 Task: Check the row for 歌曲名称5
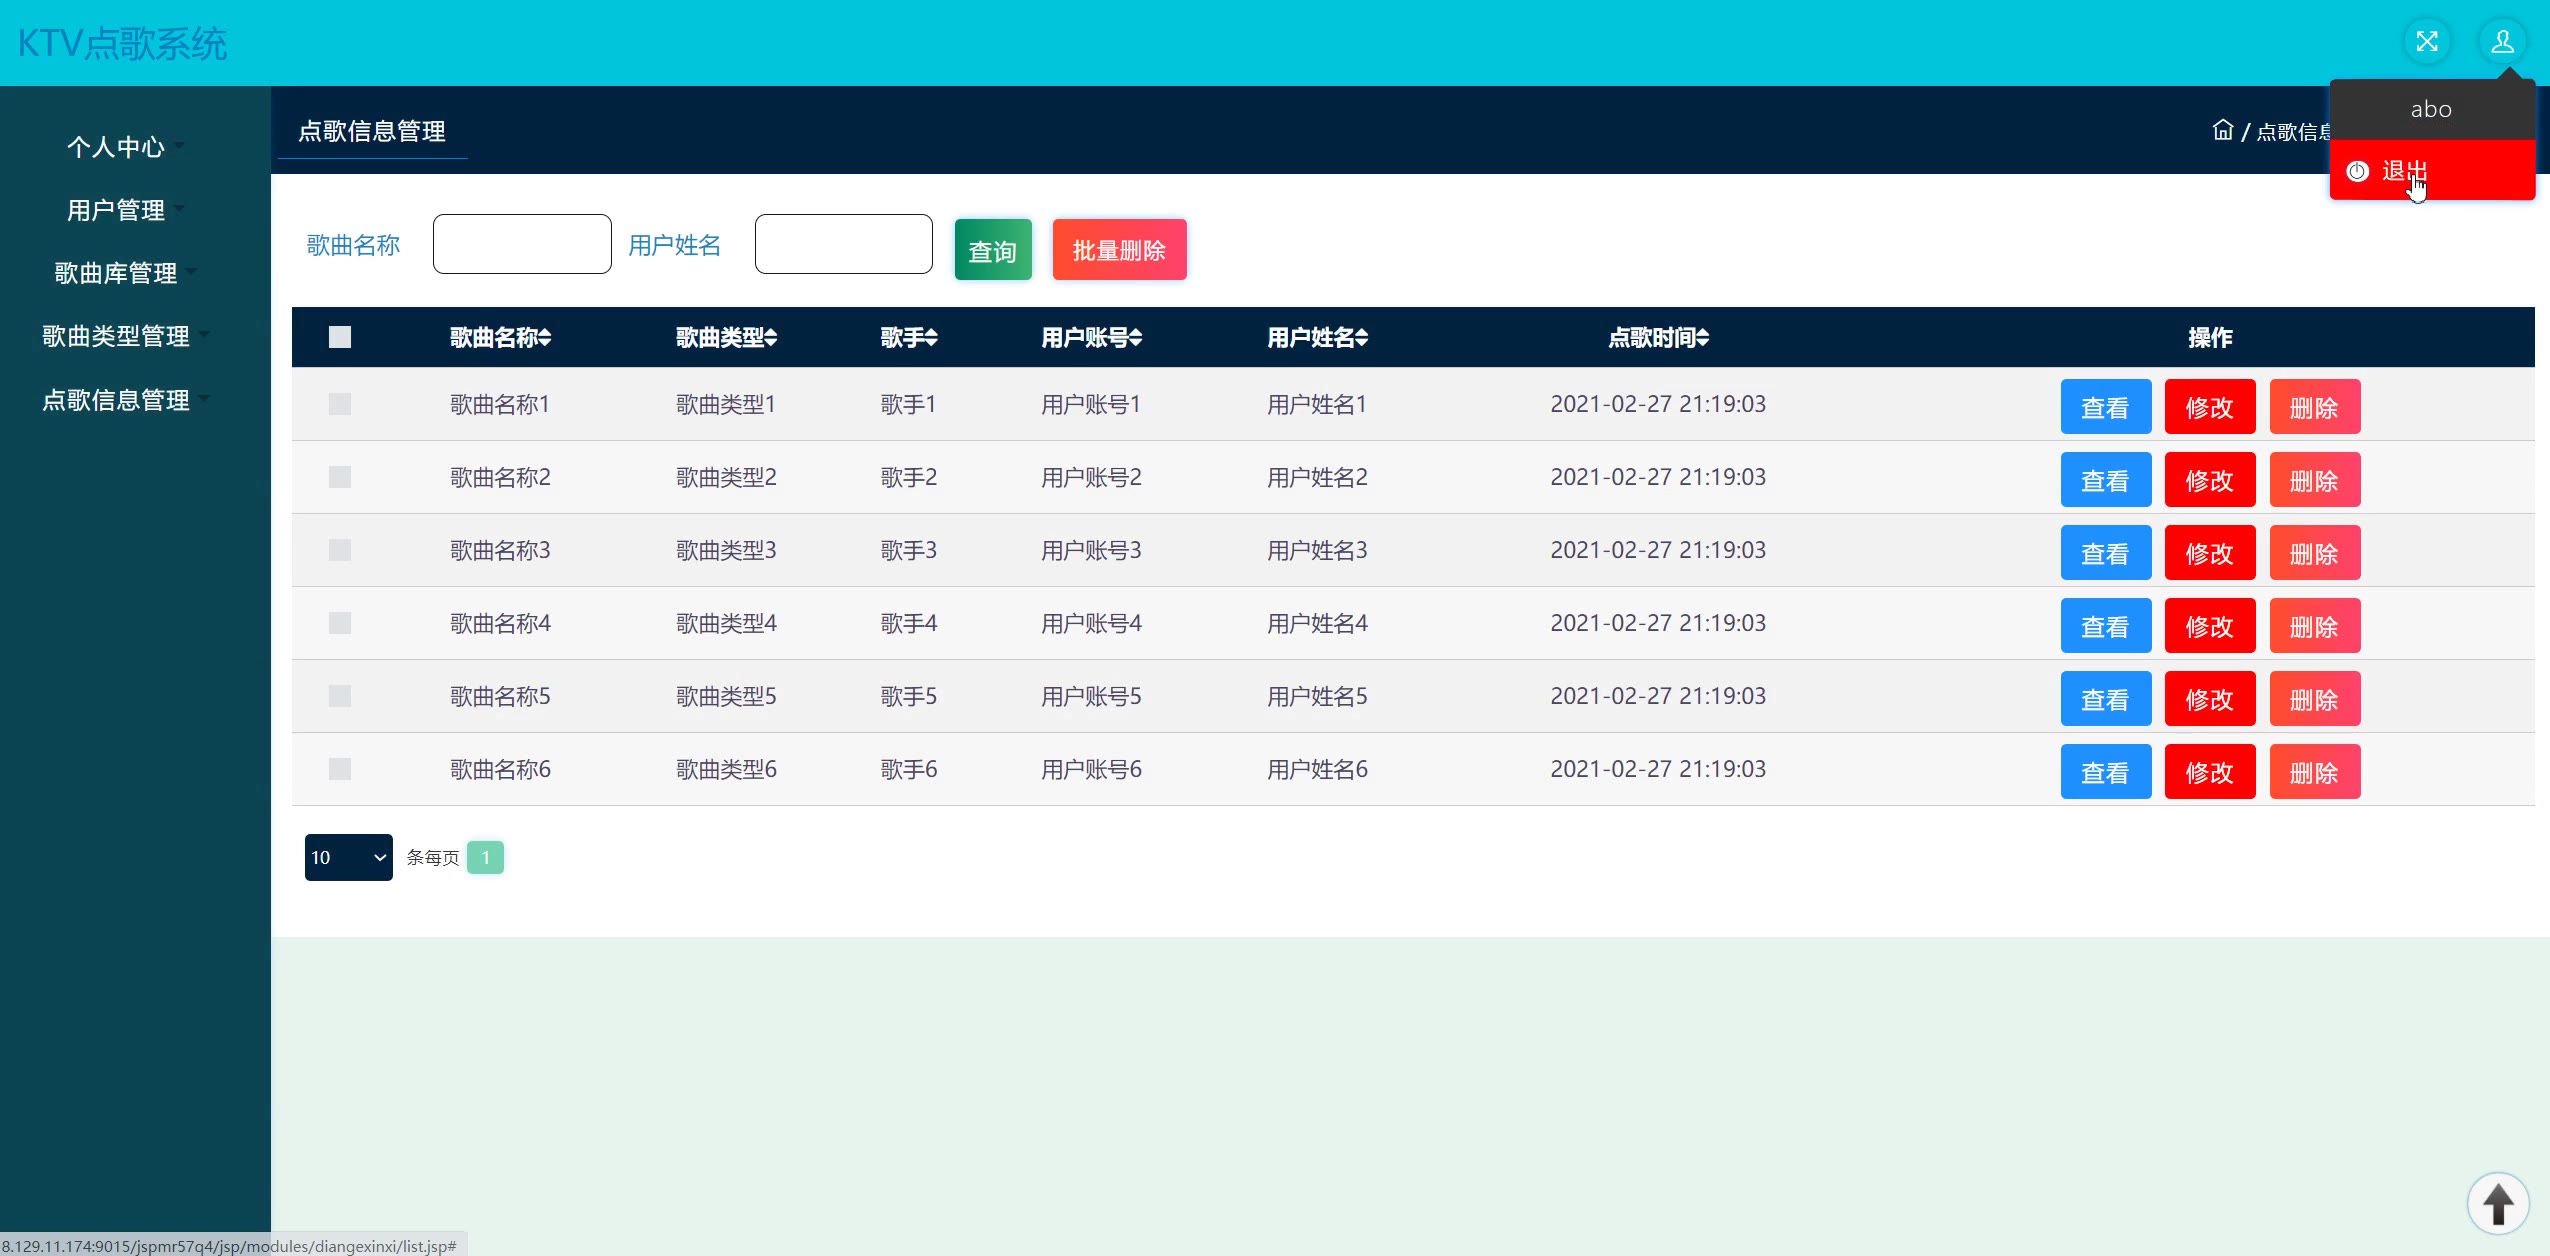point(340,696)
